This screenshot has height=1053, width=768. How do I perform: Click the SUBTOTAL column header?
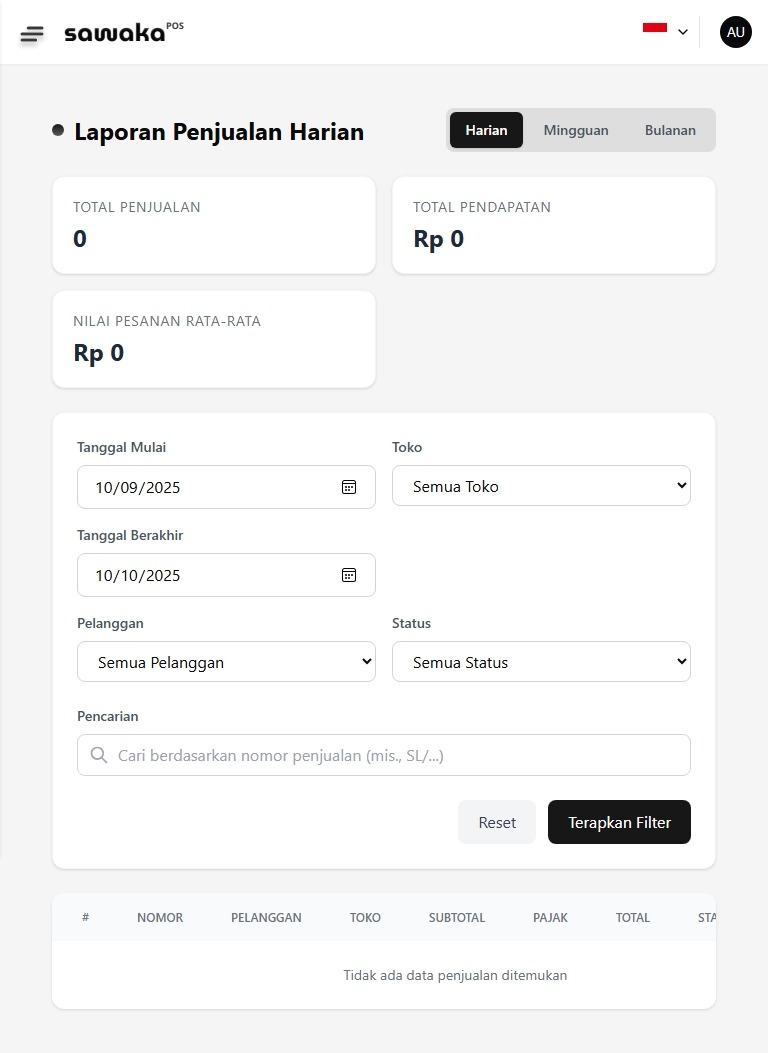(456, 918)
